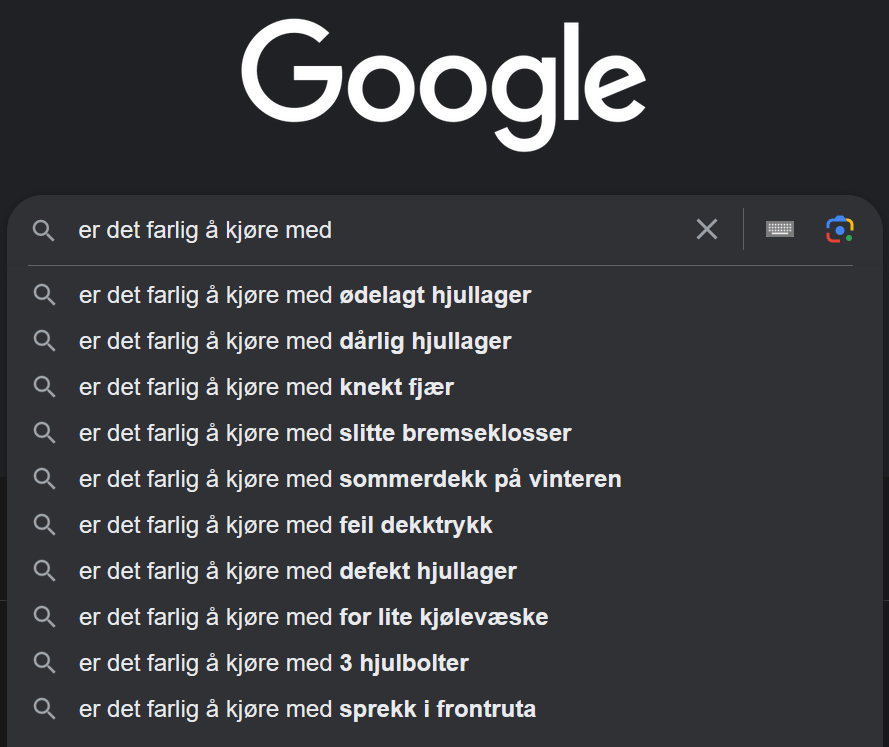Select suggestion "dårlig hjullager"

295,341
